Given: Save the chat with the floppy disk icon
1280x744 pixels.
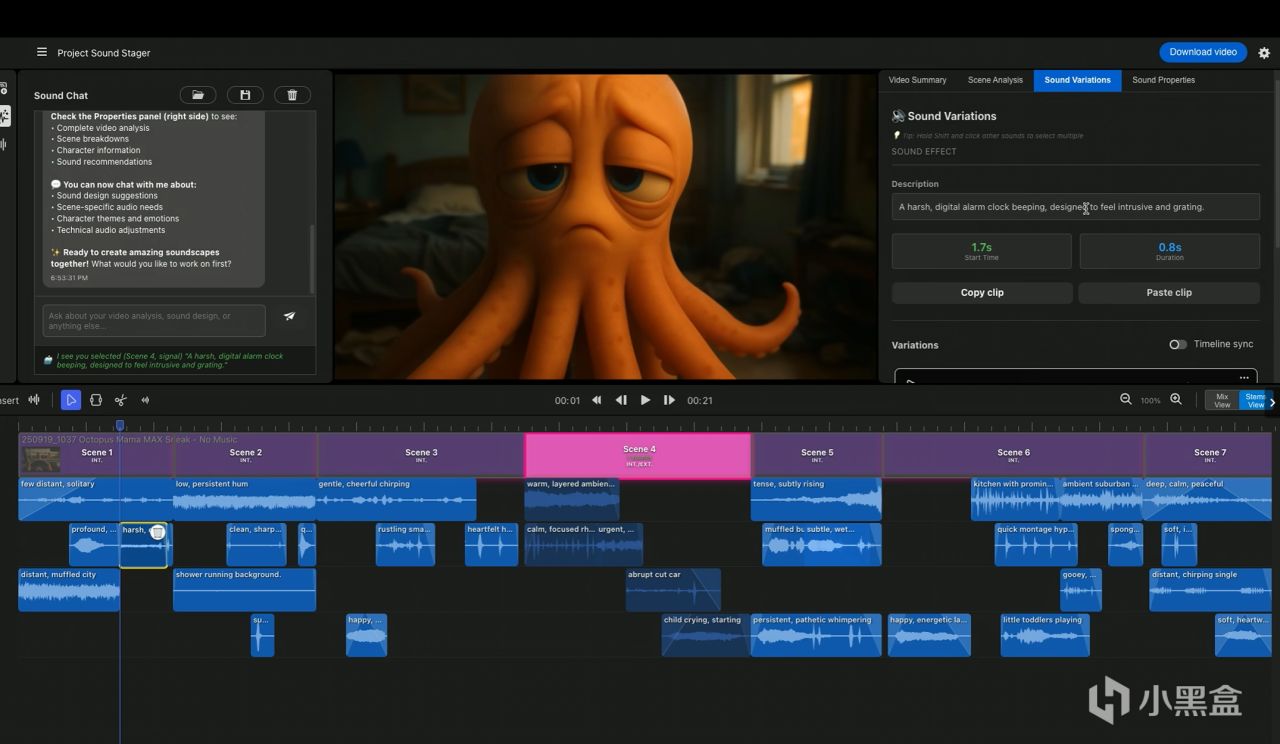Looking at the screenshot, I should [x=245, y=95].
